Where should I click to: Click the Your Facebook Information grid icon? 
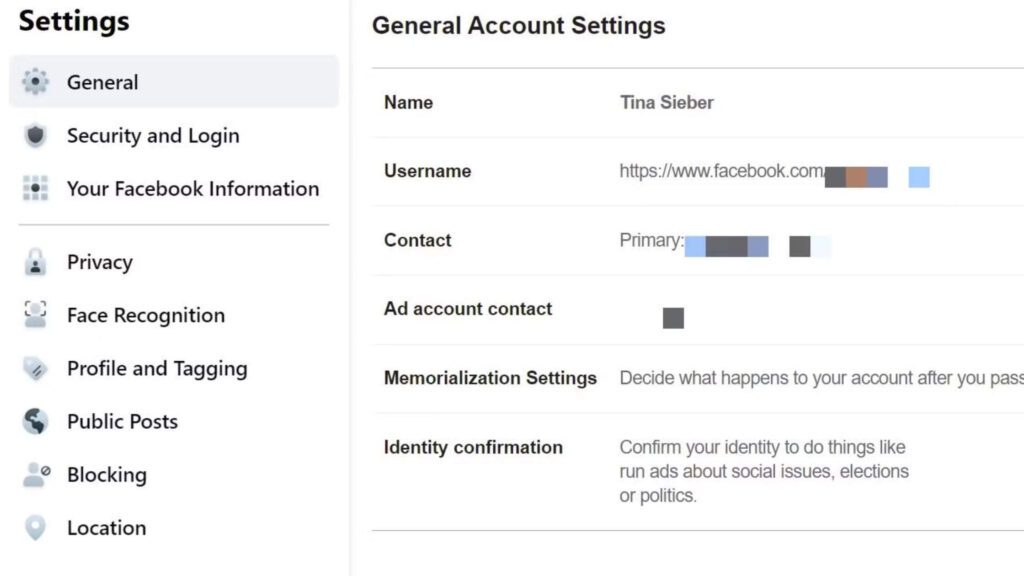click(36, 188)
